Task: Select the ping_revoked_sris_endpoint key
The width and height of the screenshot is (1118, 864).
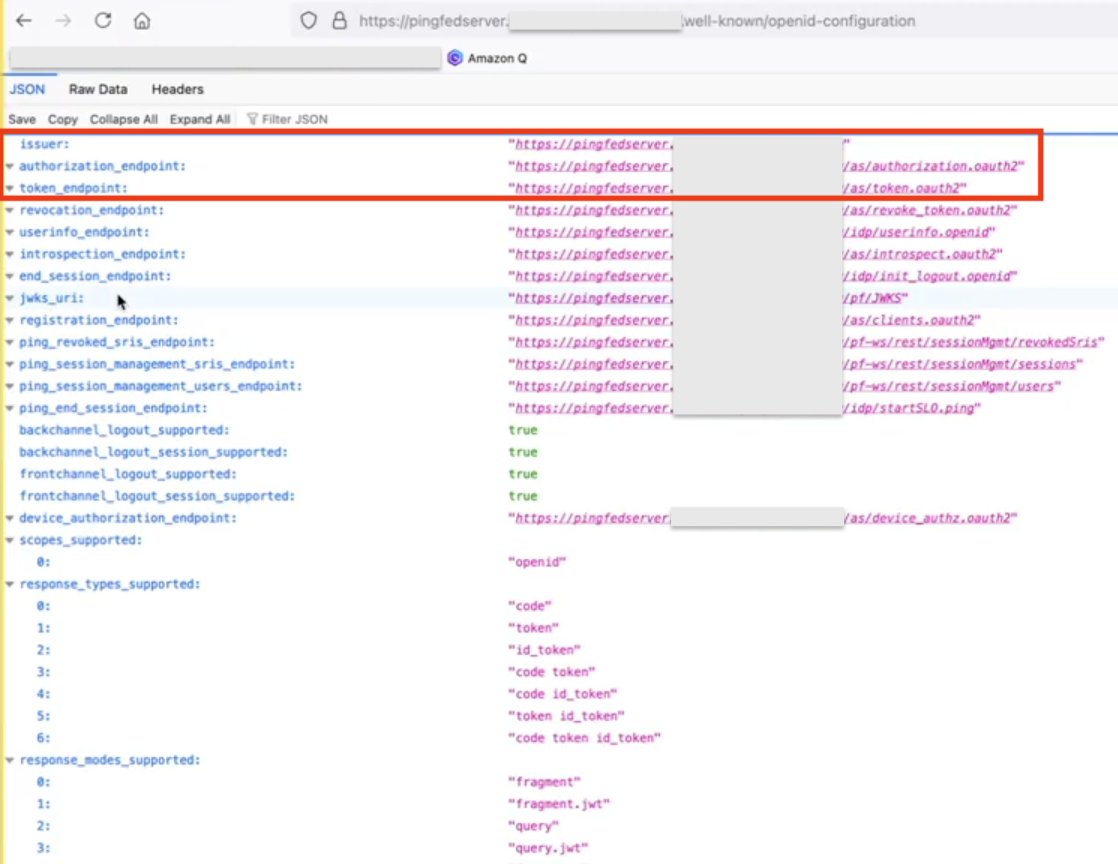Action: [117, 342]
